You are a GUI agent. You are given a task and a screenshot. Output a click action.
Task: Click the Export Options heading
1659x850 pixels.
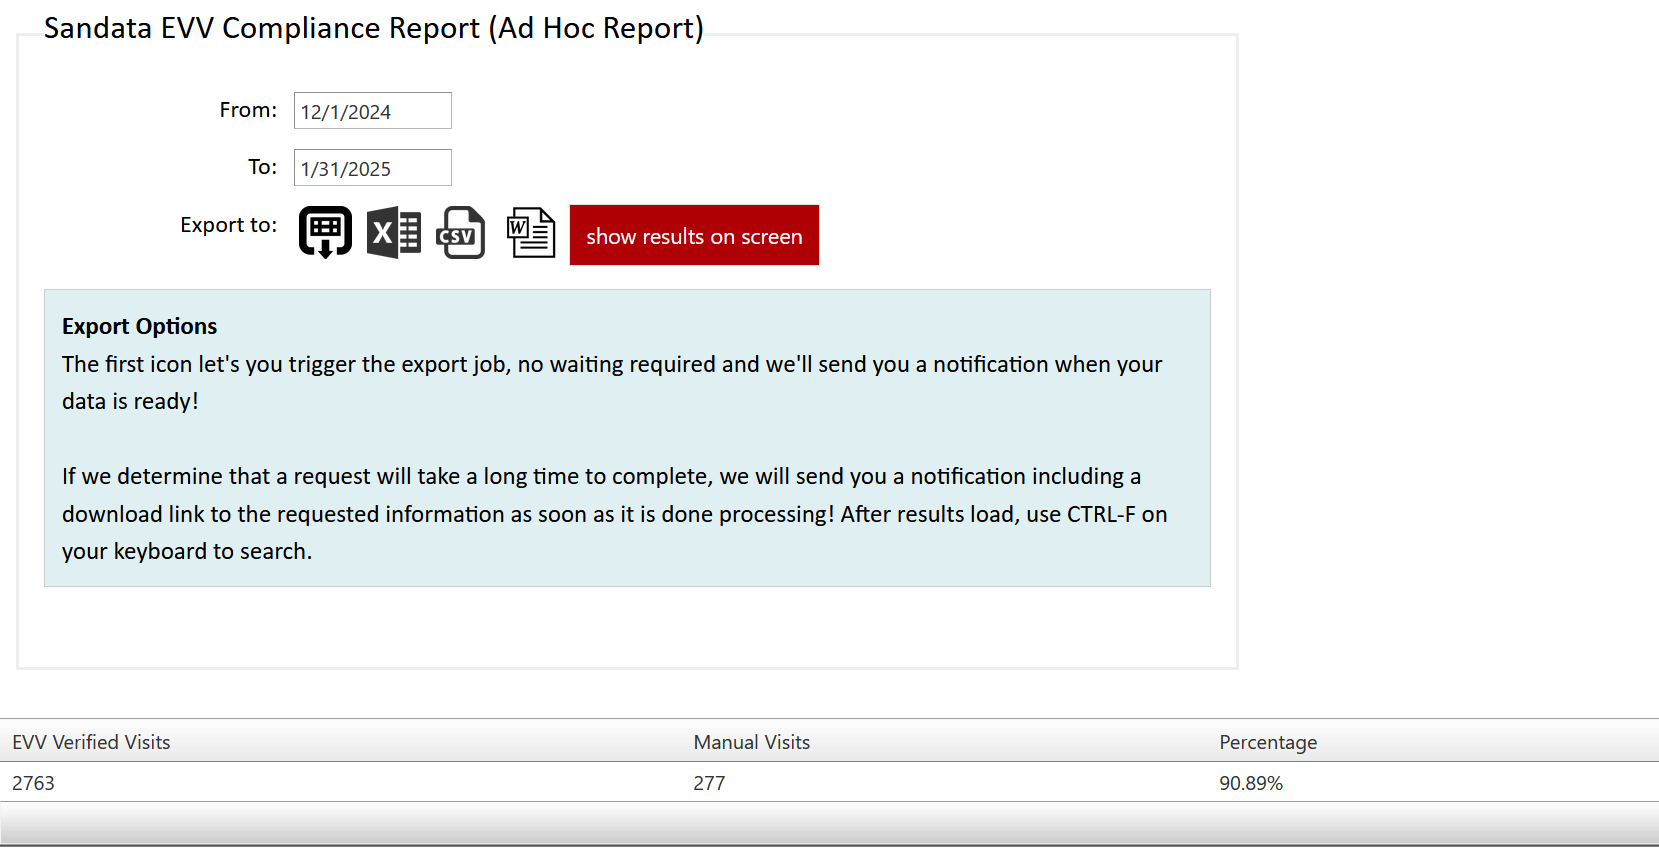139,326
